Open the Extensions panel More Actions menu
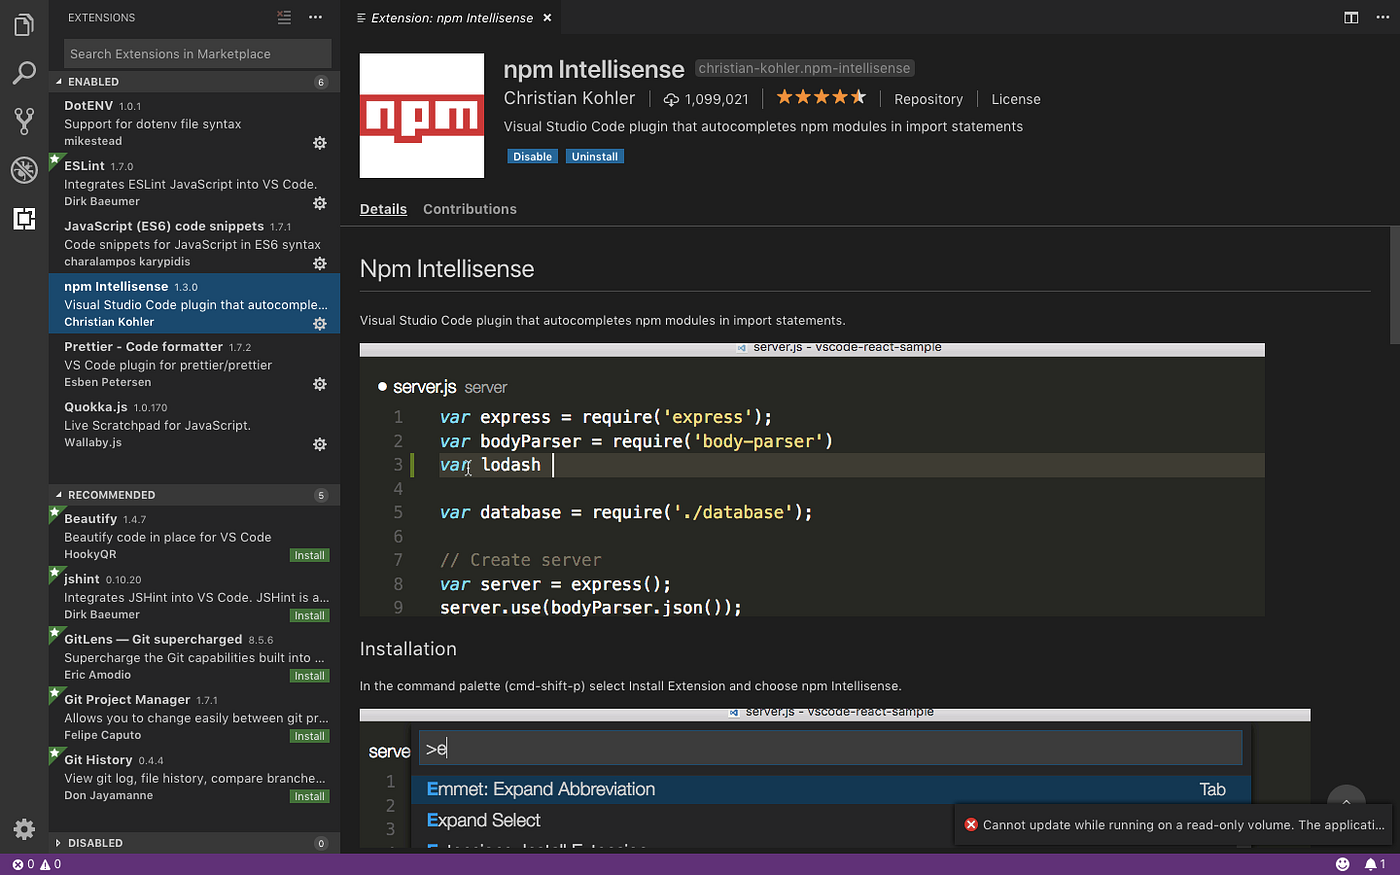This screenshot has width=1400, height=875. click(x=315, y=17)
